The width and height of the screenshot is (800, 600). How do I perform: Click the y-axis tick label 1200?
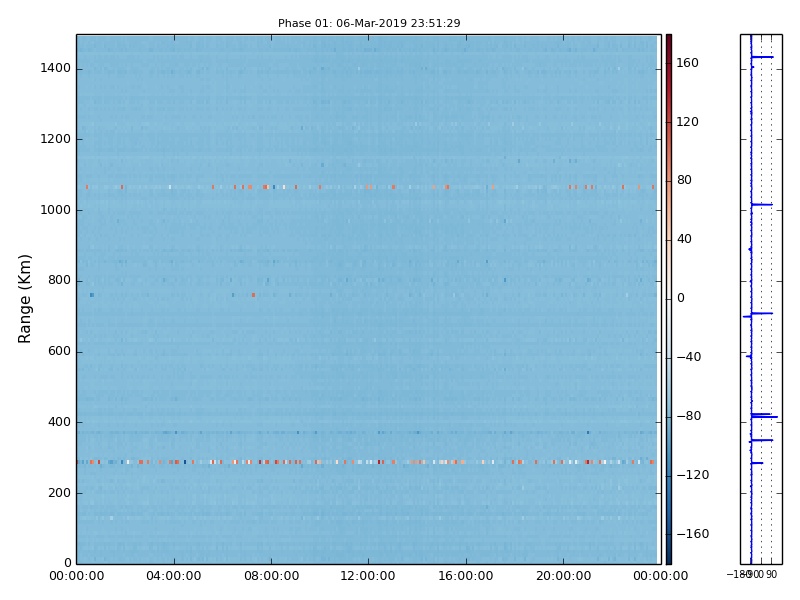[56, 139]
